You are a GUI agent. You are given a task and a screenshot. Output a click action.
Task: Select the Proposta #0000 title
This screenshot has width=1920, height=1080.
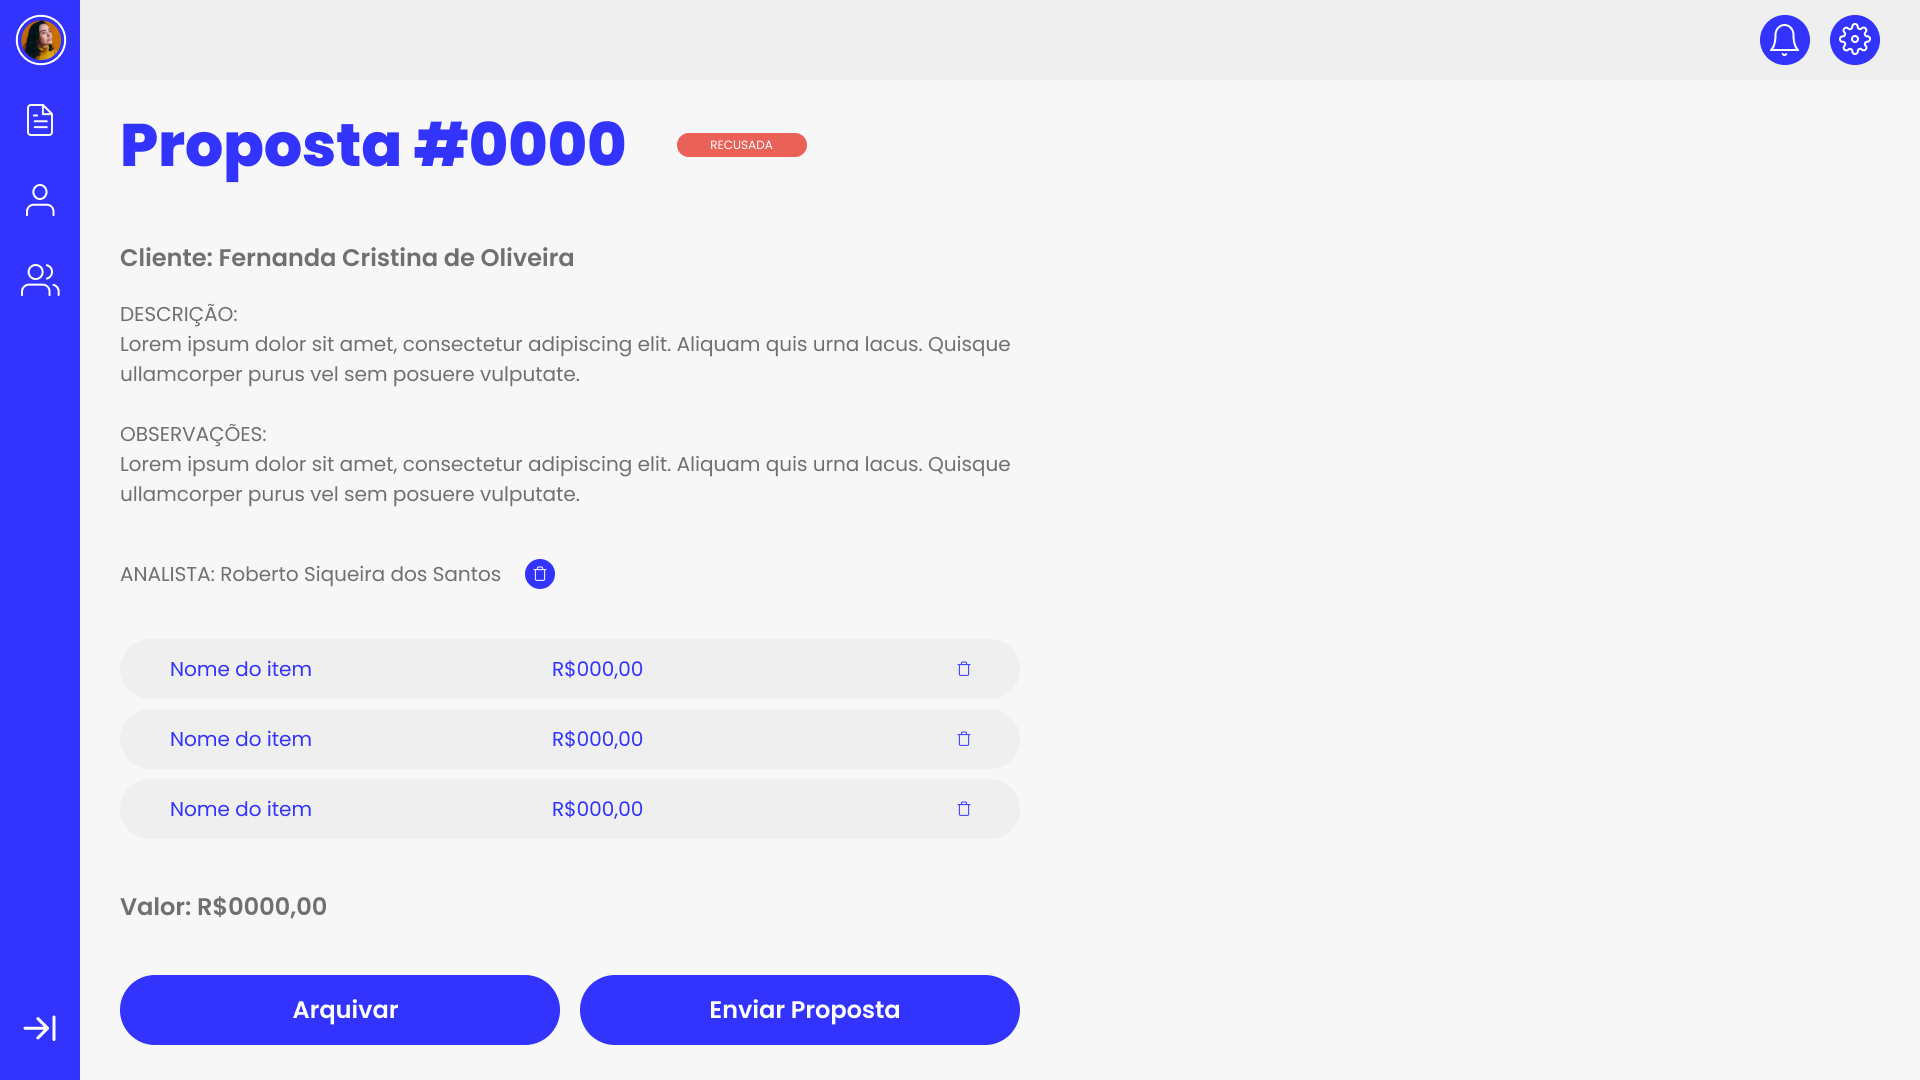pyautogui.click(x=372, y=144)
